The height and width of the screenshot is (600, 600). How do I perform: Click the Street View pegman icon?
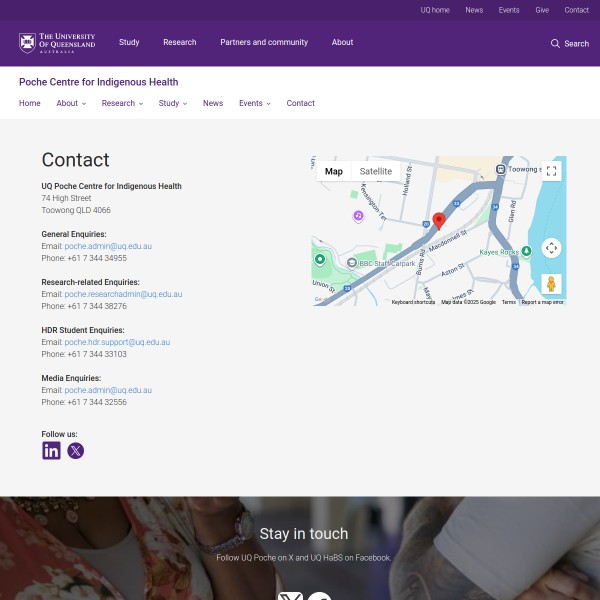(x=551, y=284)
